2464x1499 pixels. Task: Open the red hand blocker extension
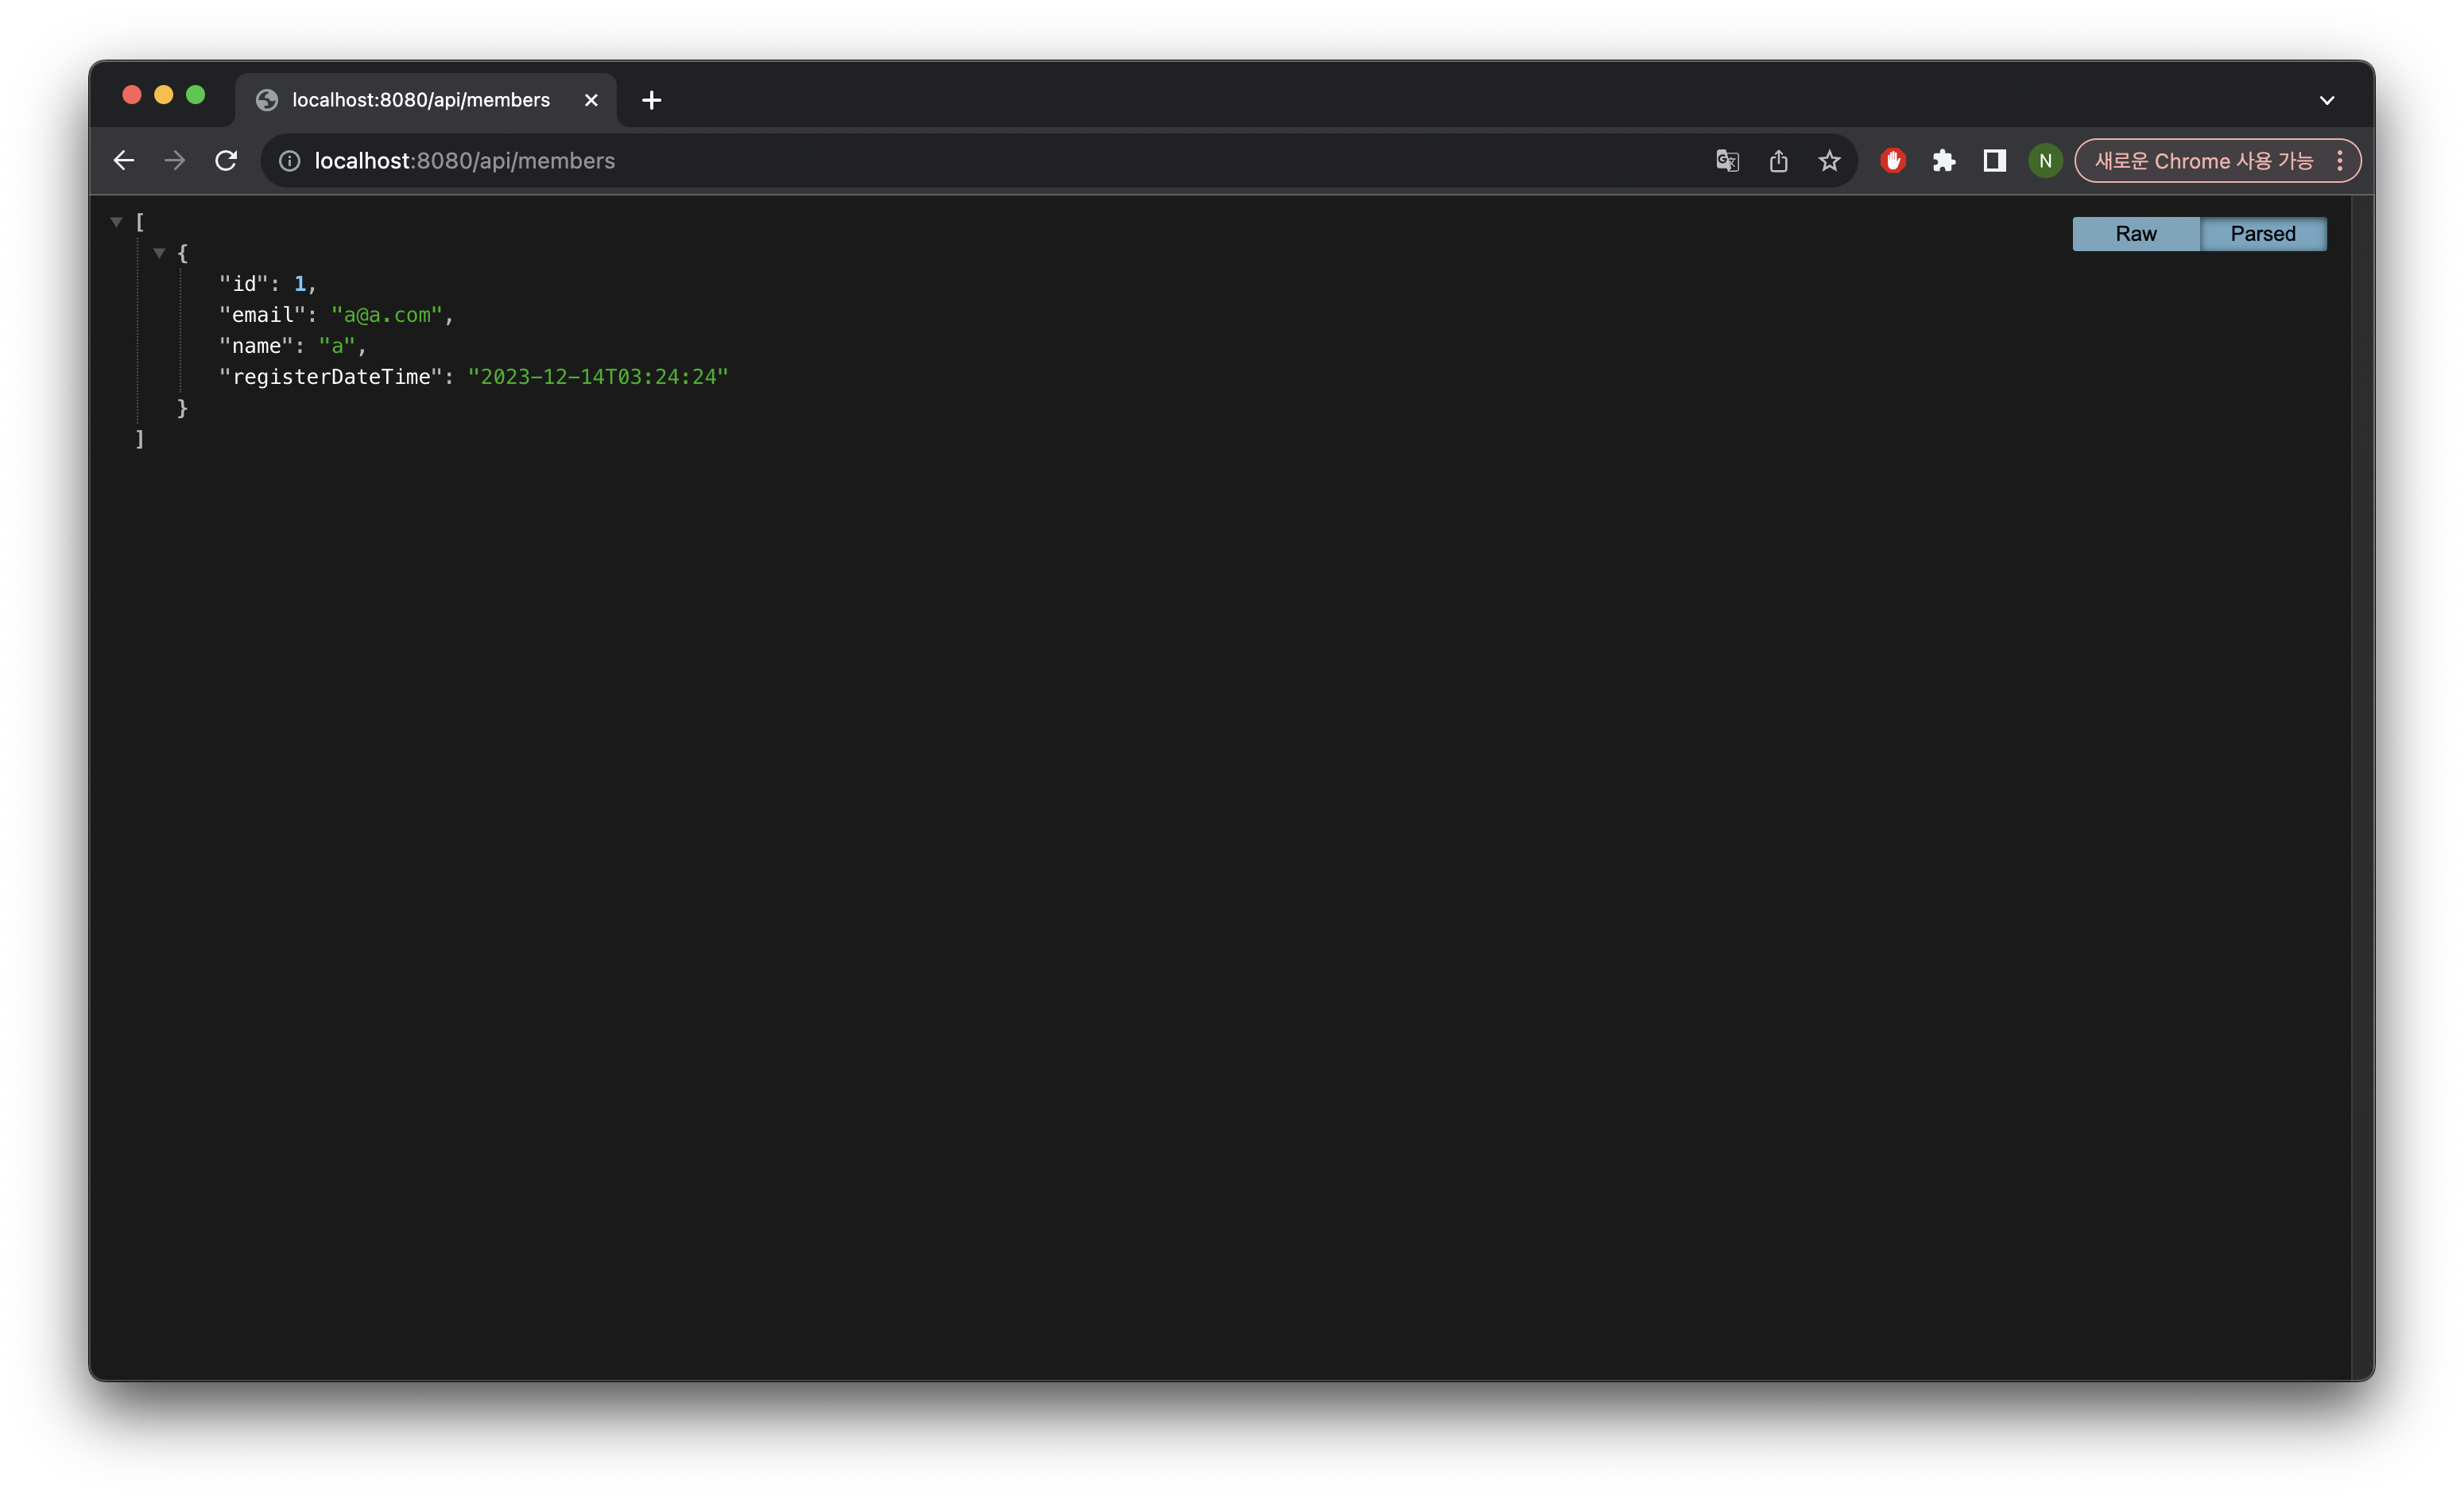[1893, 161]
